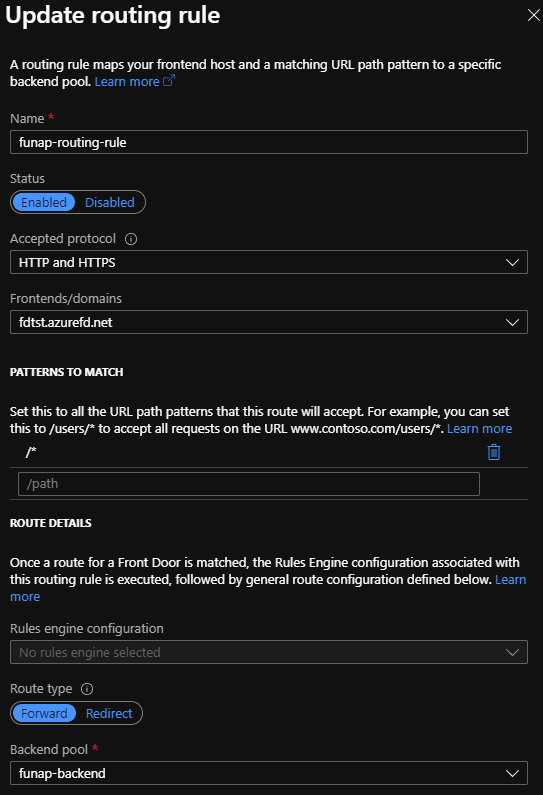Click the Route type info icon
This screenshot has height=795, width=543.
87,689
